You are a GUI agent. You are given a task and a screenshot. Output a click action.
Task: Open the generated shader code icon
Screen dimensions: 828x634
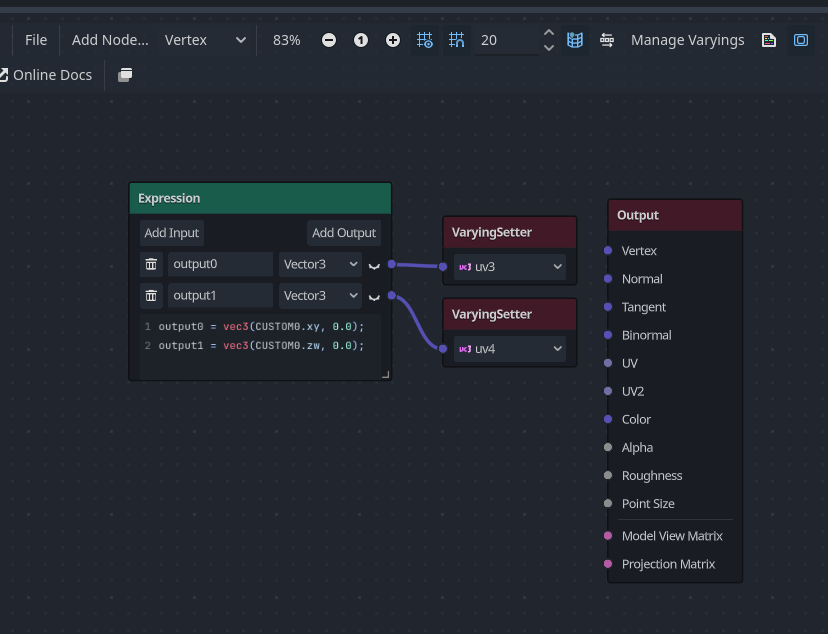[x=769, y=40]
